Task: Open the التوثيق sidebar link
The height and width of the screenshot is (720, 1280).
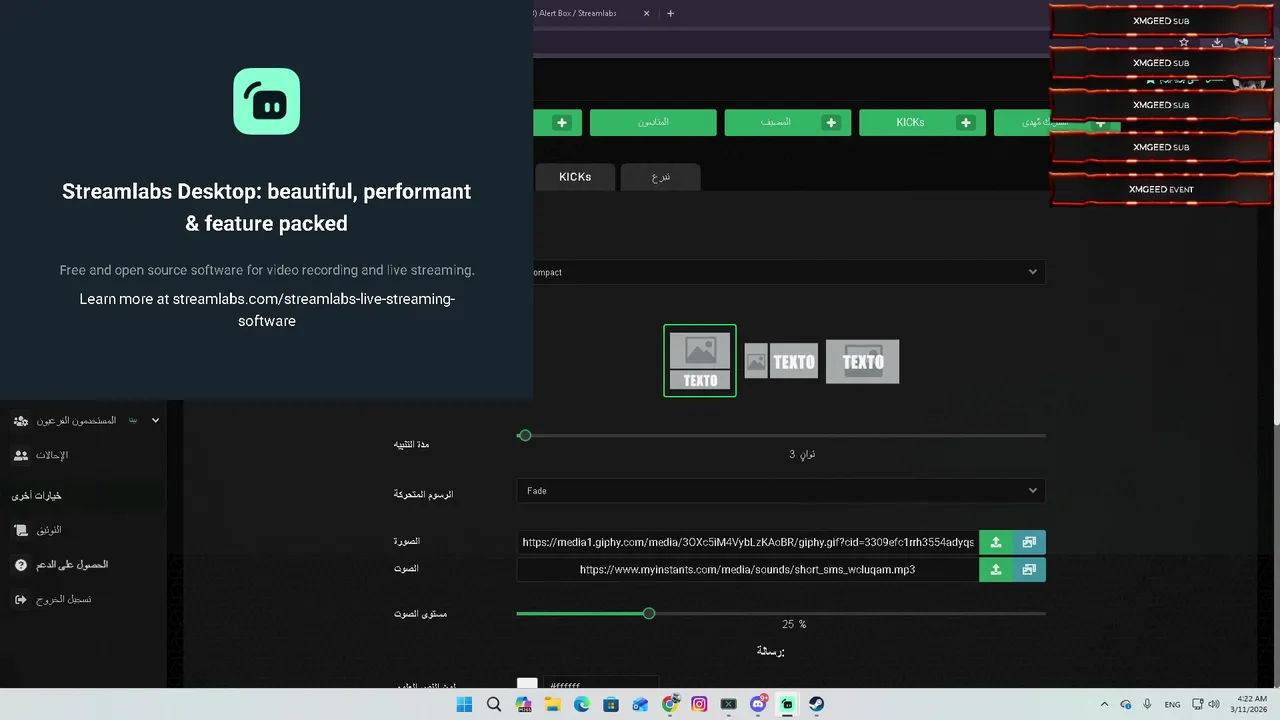Action: [x=49, y=530]
